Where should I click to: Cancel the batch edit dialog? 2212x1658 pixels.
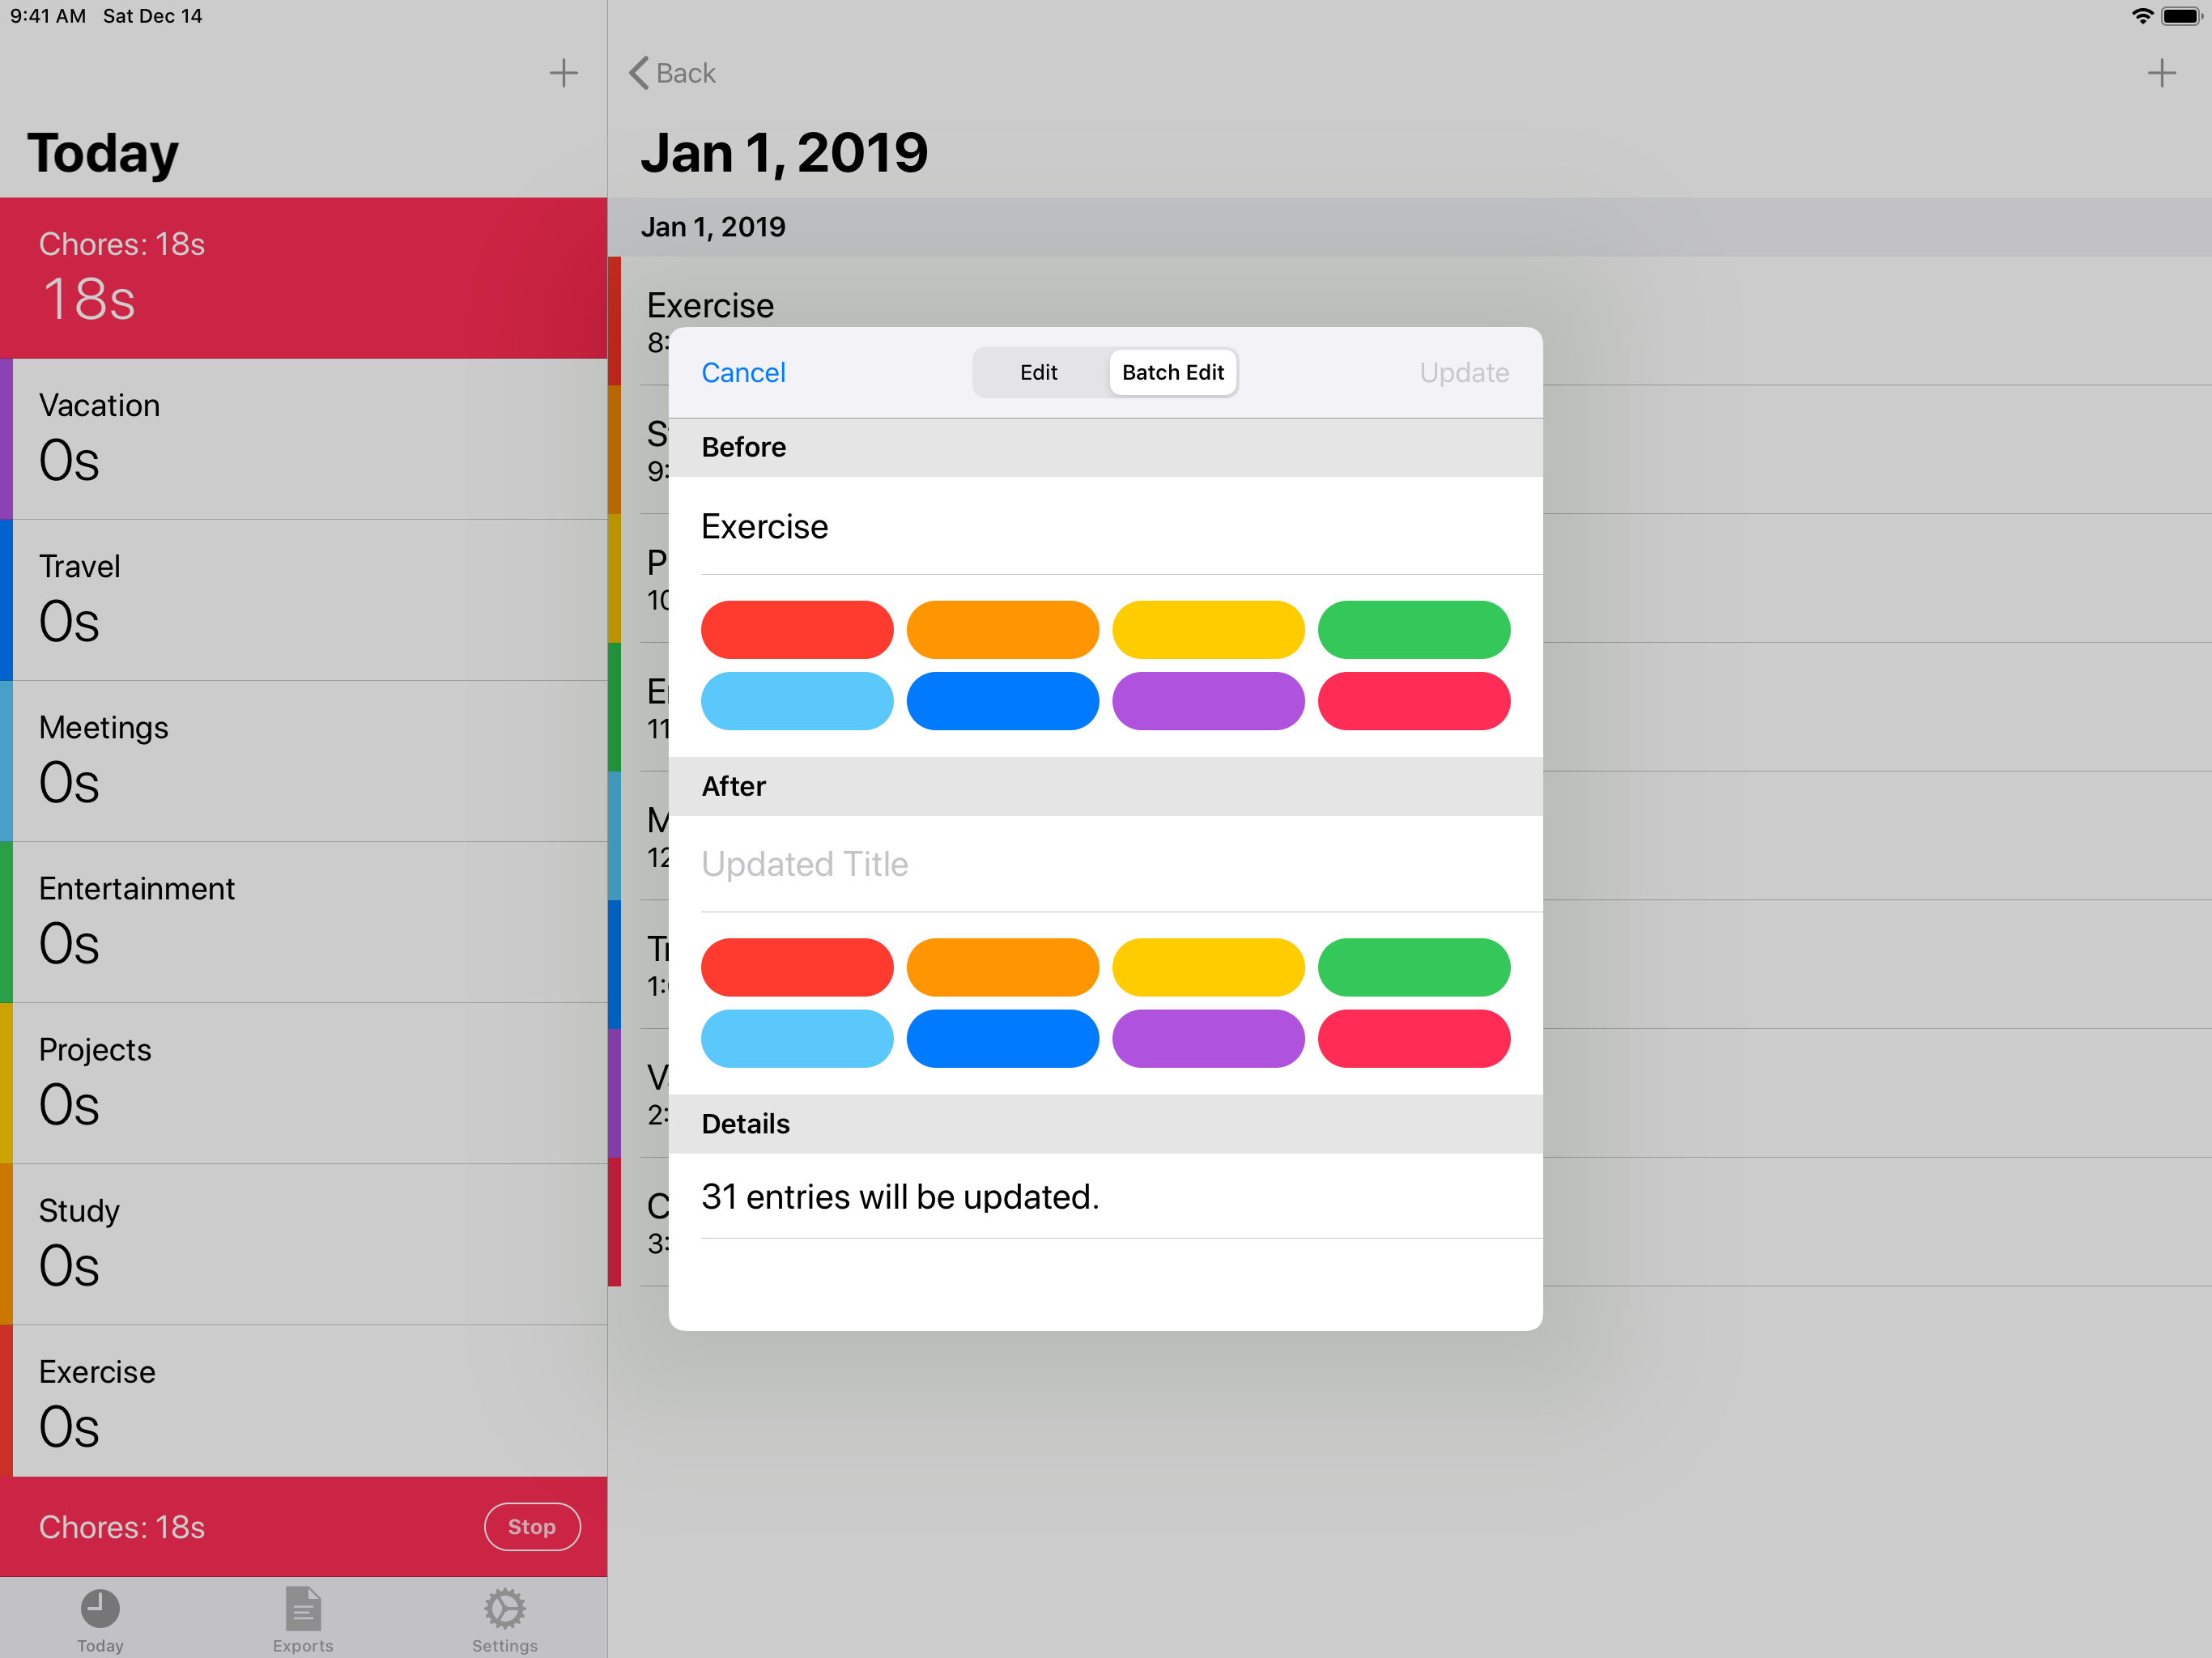[x=743, y=372]
